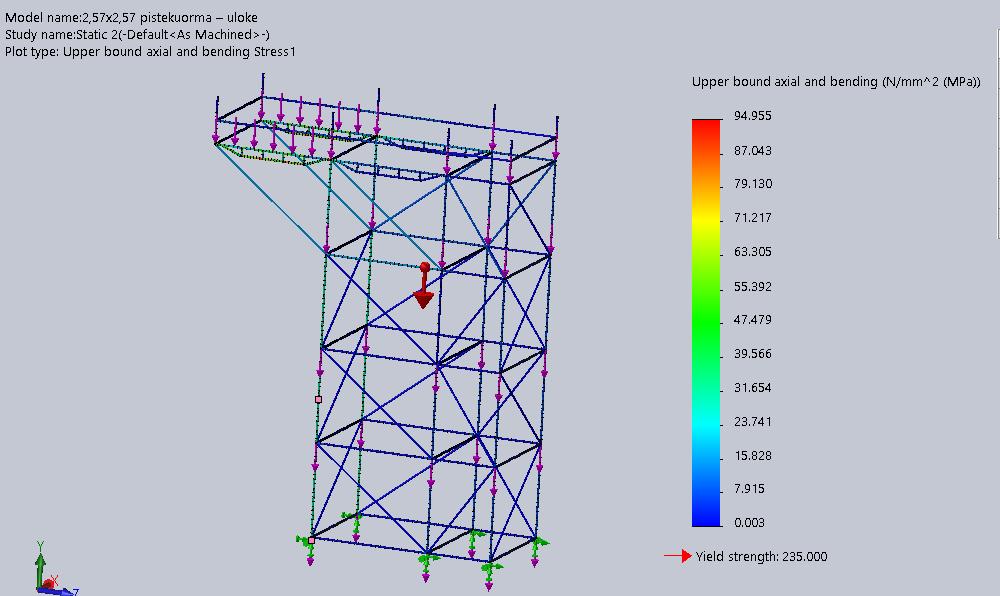1000x596 pixels.
Task: Select the red point load arrow on the scaffold
Action: tap(423, 285)
